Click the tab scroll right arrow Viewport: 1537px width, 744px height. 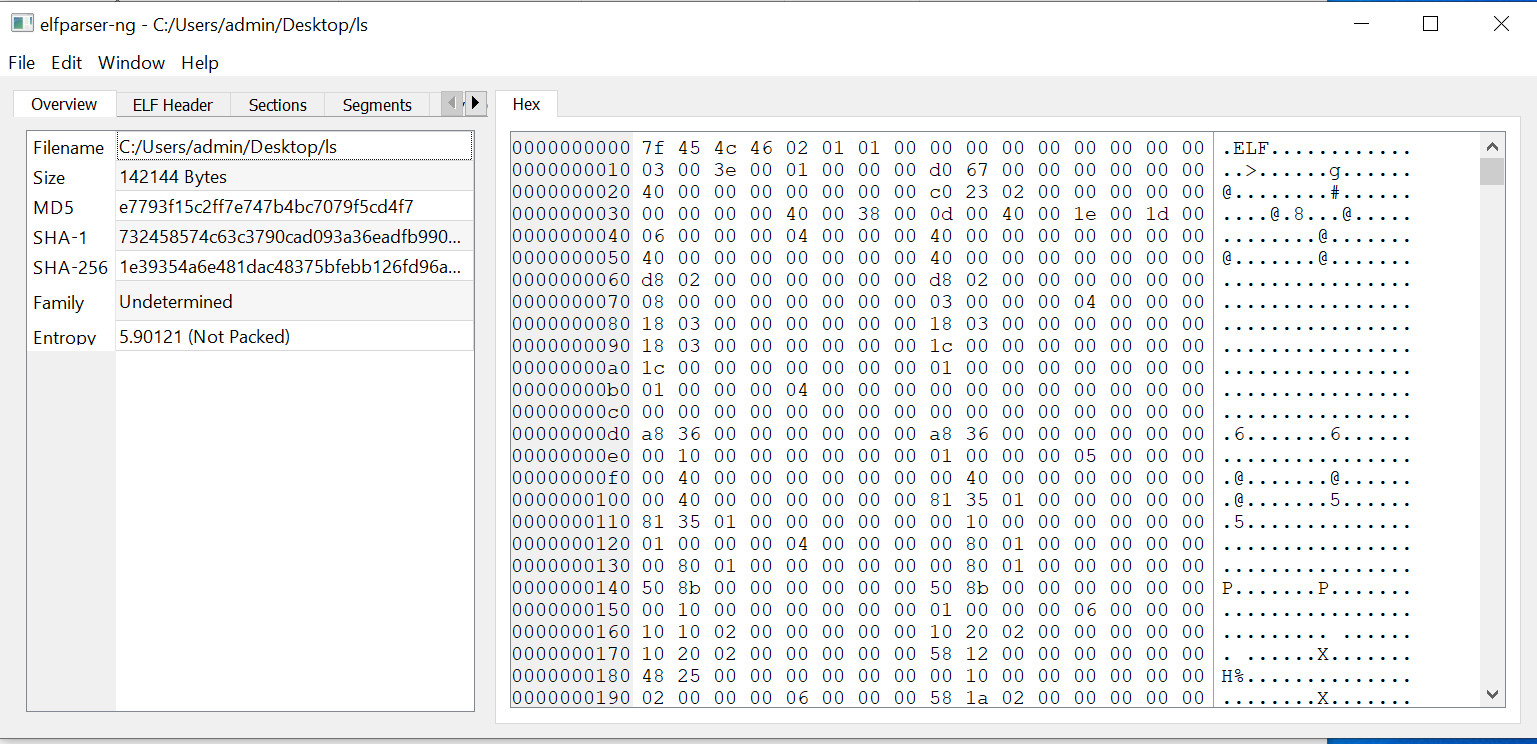pyautogui.click(x=476, y=102)
